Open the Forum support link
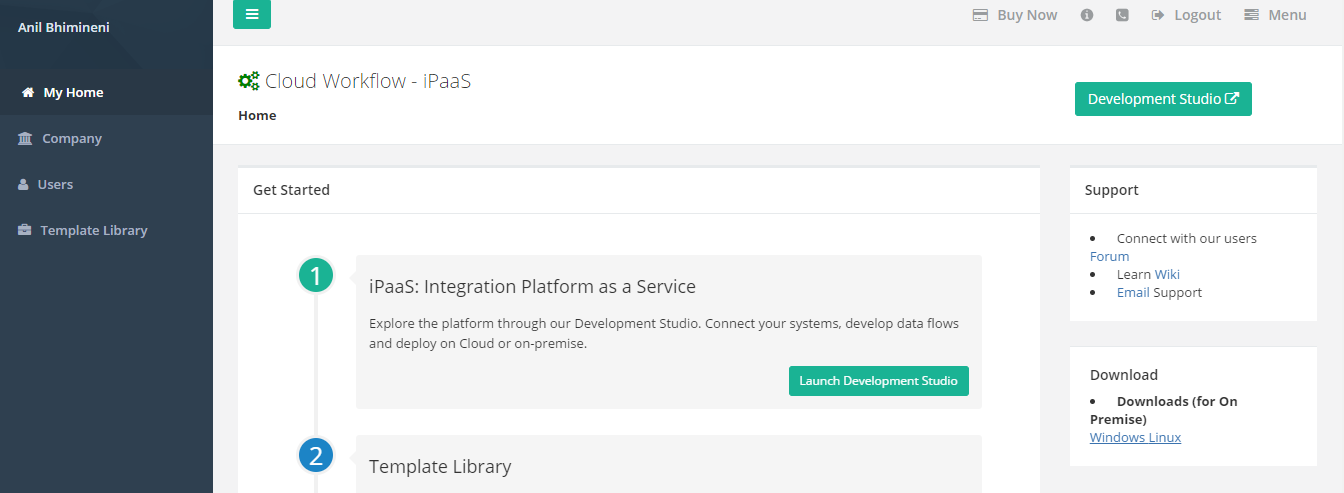Viewport: 1344px width, 493px height. 1109,256
